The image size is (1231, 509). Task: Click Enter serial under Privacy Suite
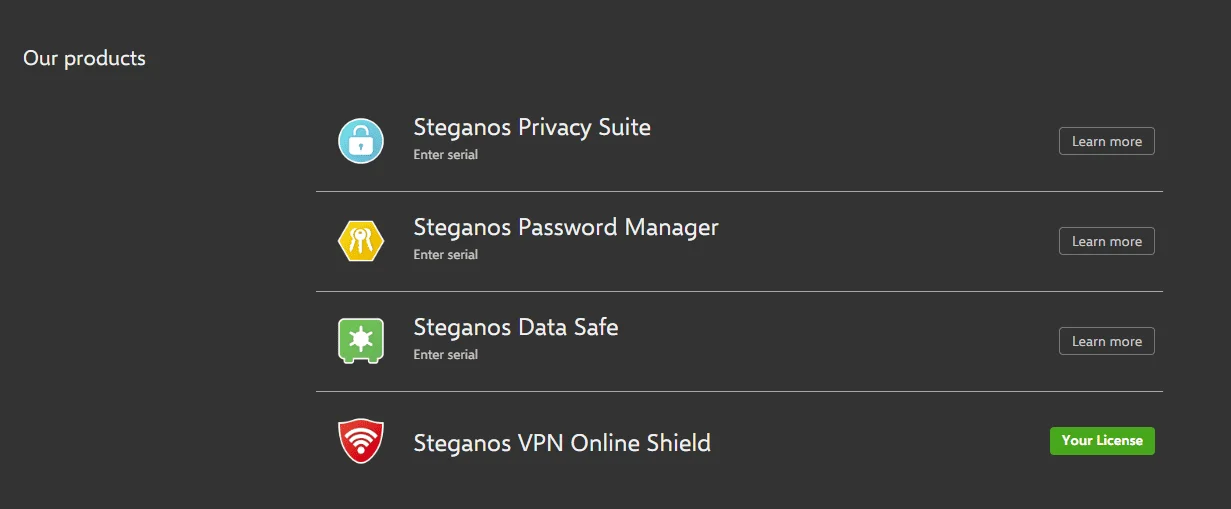point(446,155)
